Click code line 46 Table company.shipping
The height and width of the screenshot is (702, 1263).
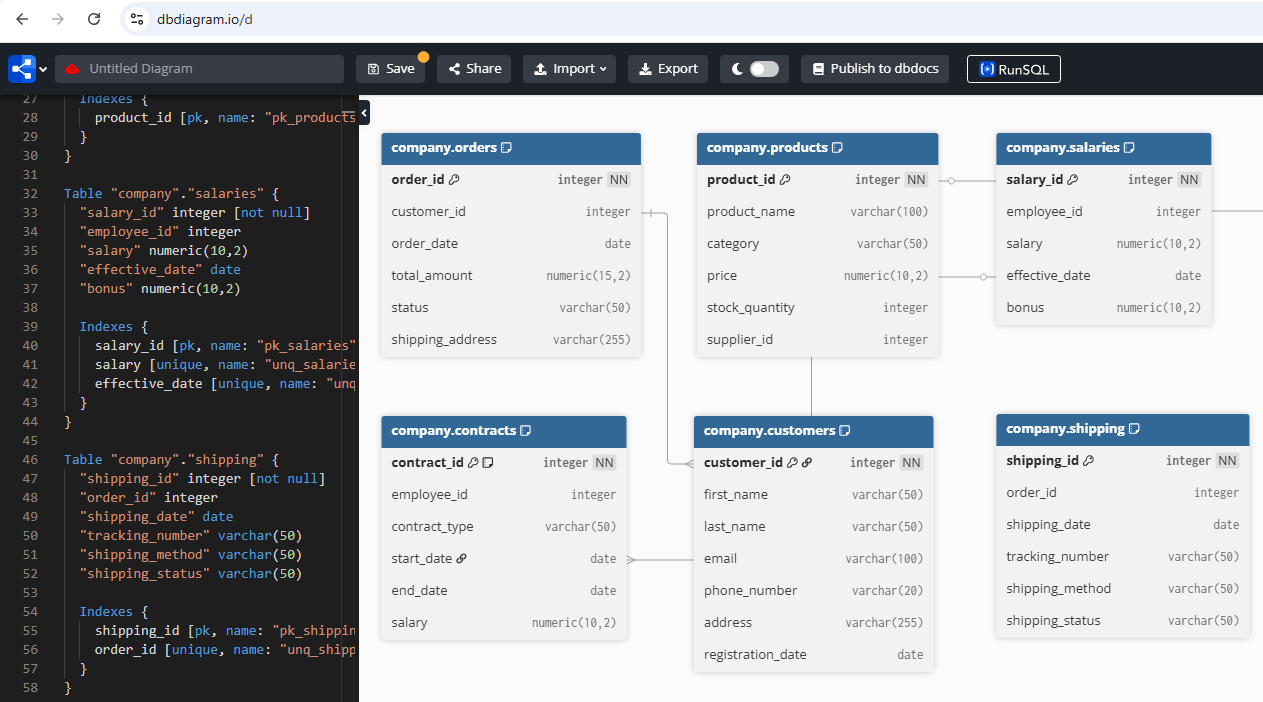point(170,460)
